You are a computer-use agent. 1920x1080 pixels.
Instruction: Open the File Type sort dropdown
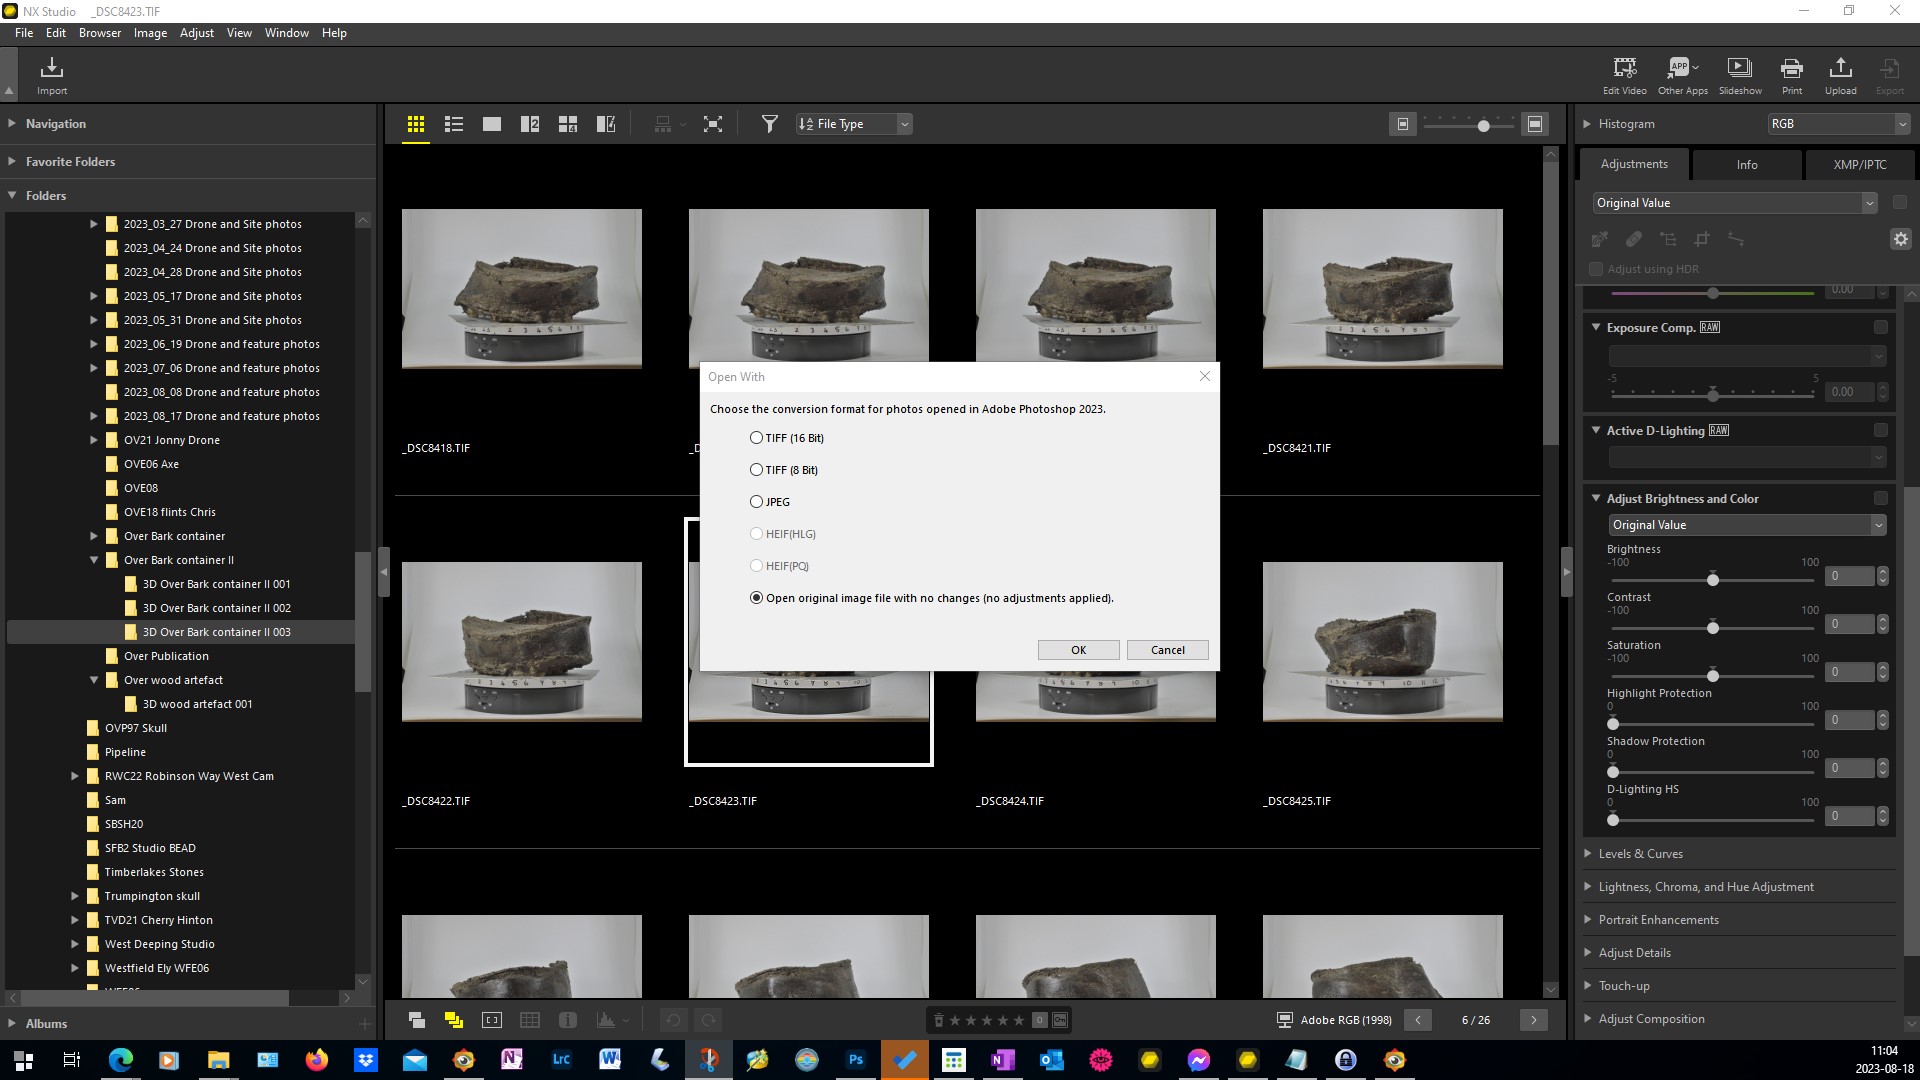[854, 124]
